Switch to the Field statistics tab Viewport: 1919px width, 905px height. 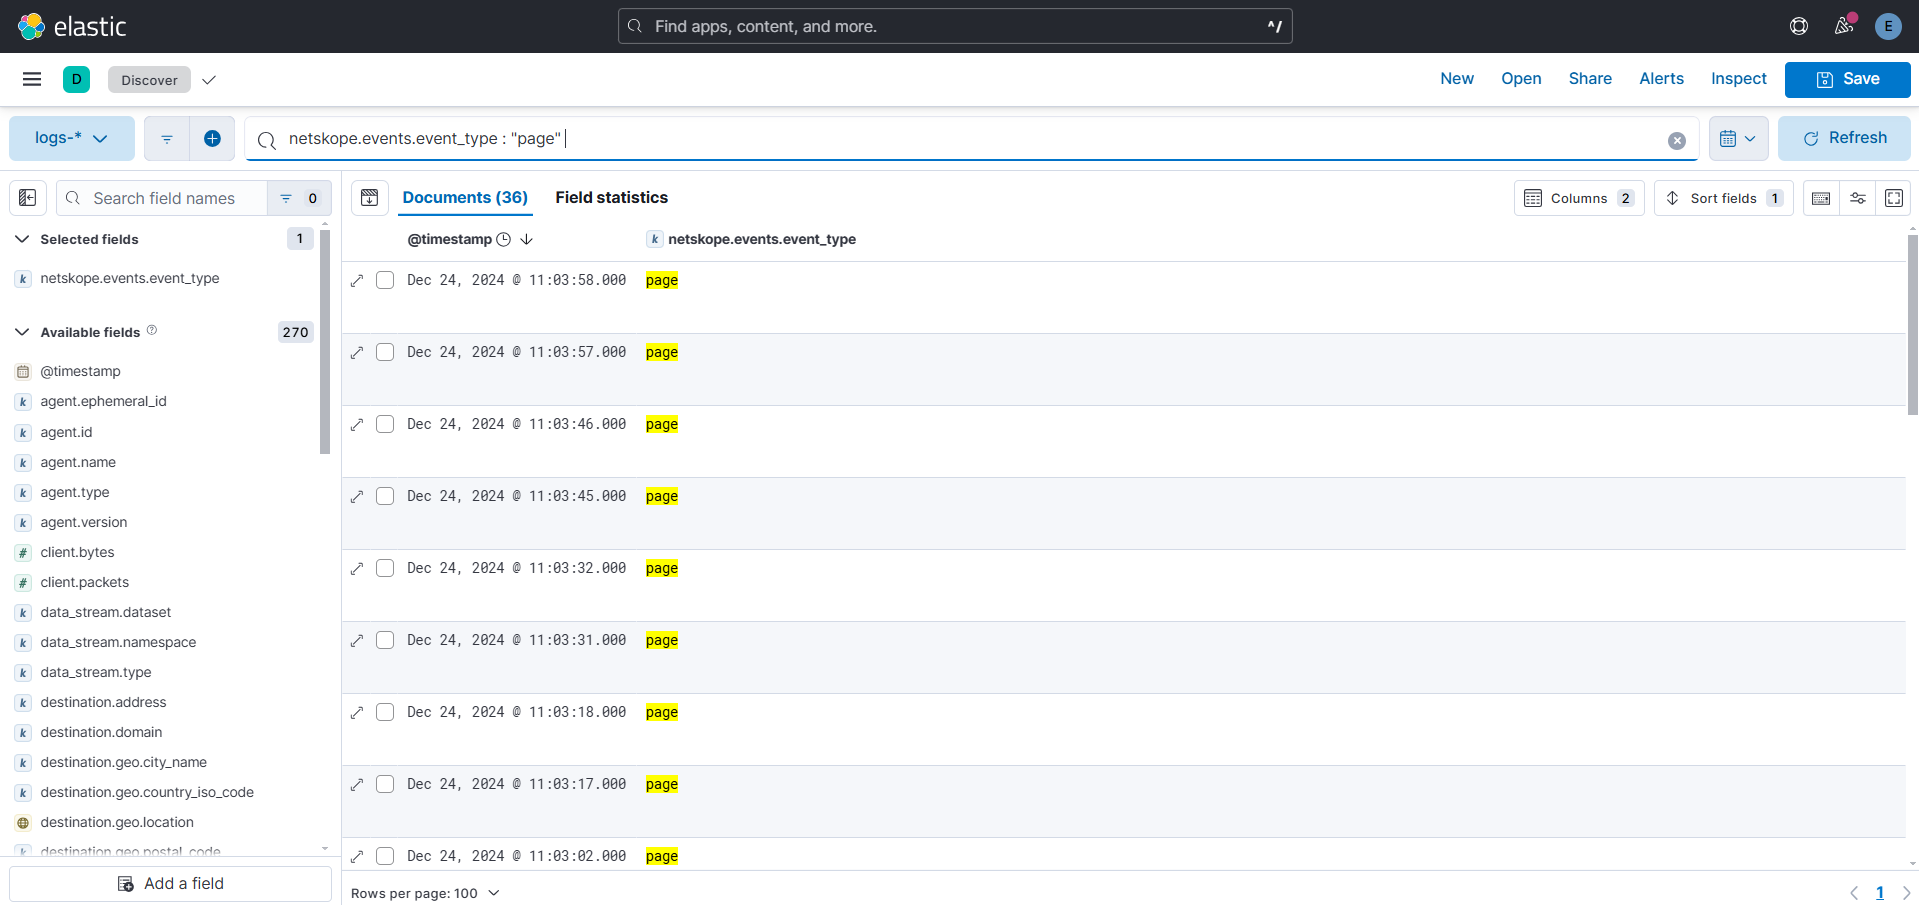pos(612,198)
